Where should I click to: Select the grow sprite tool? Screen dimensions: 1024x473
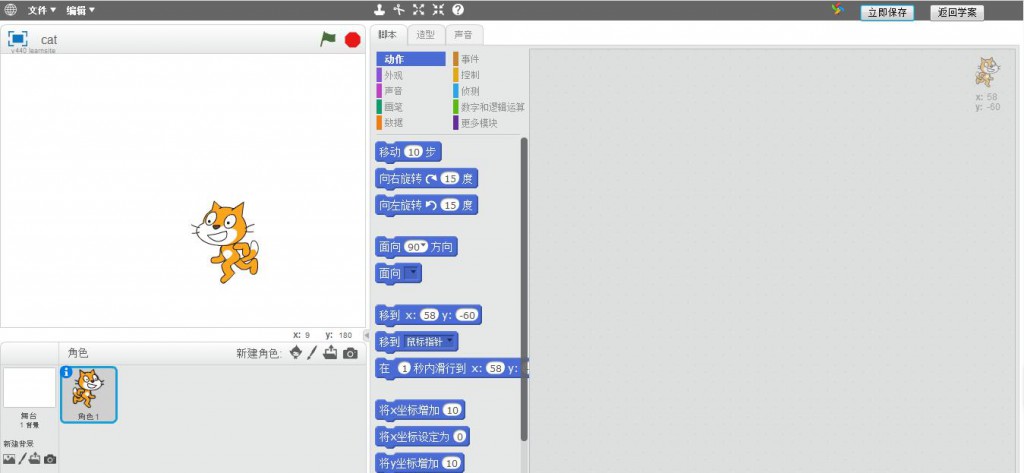click(x=419, y=9)
